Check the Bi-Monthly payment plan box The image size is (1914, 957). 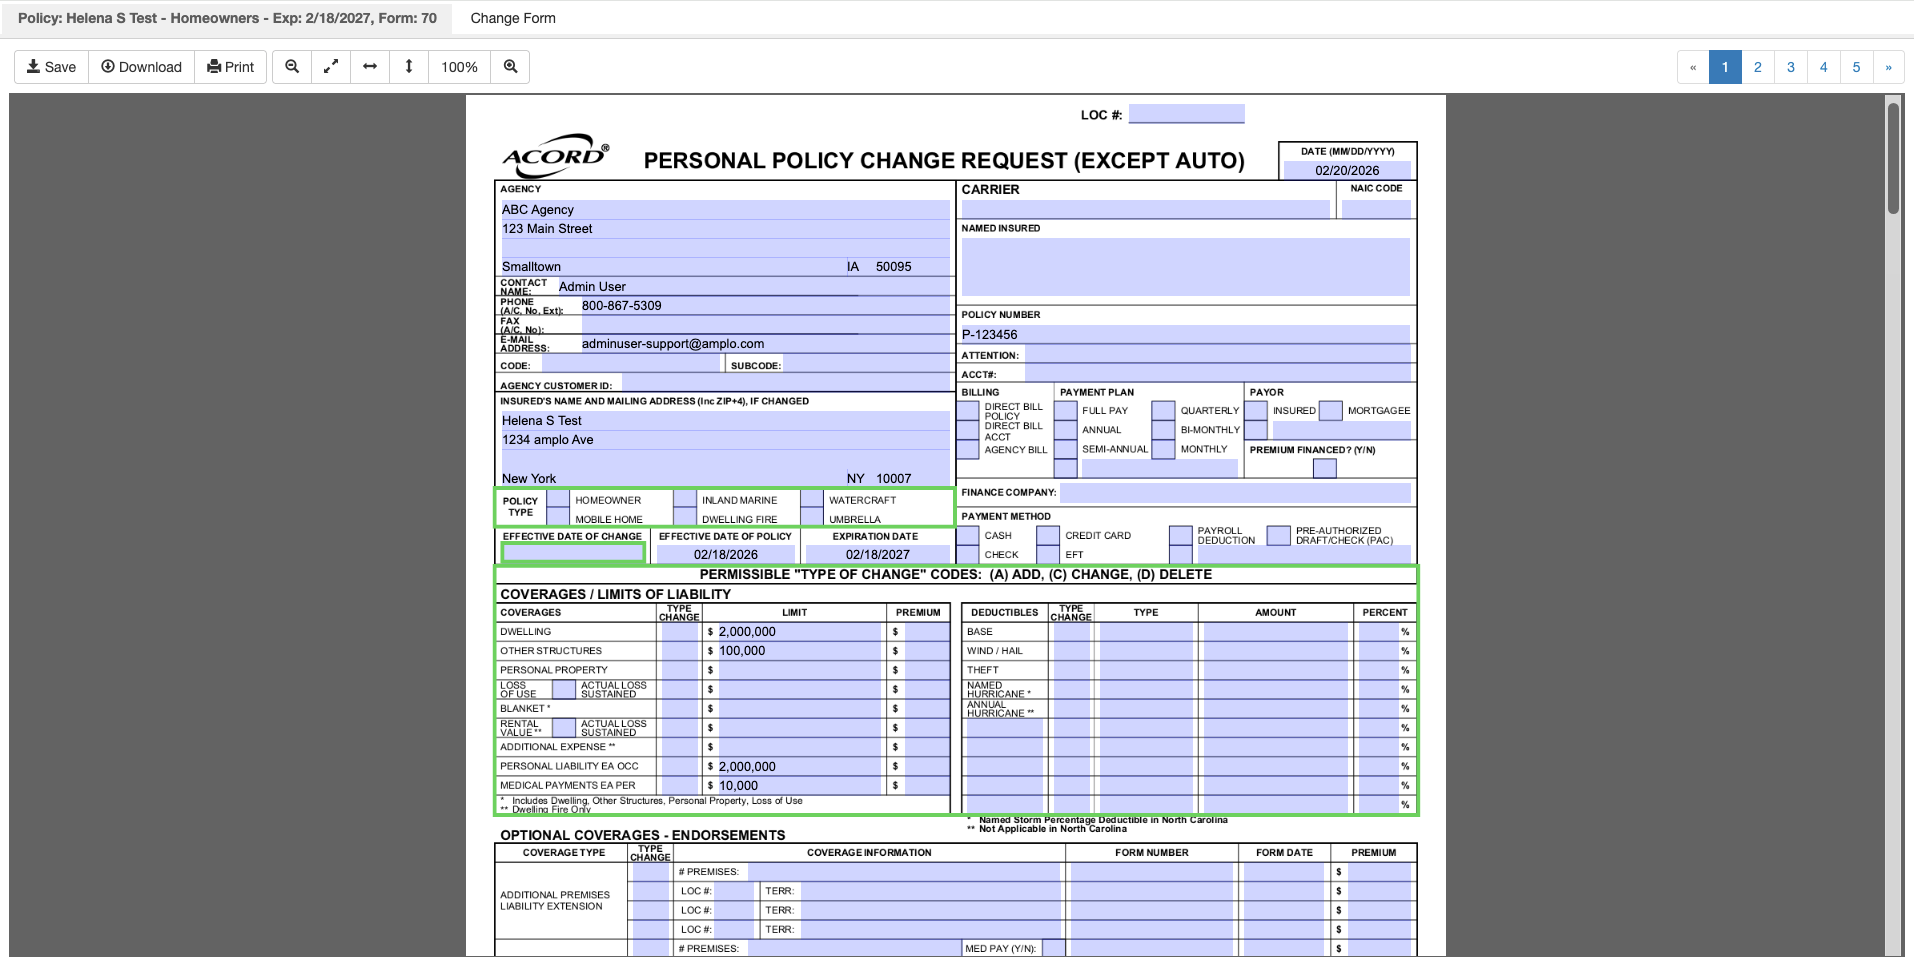[1163, 430]
